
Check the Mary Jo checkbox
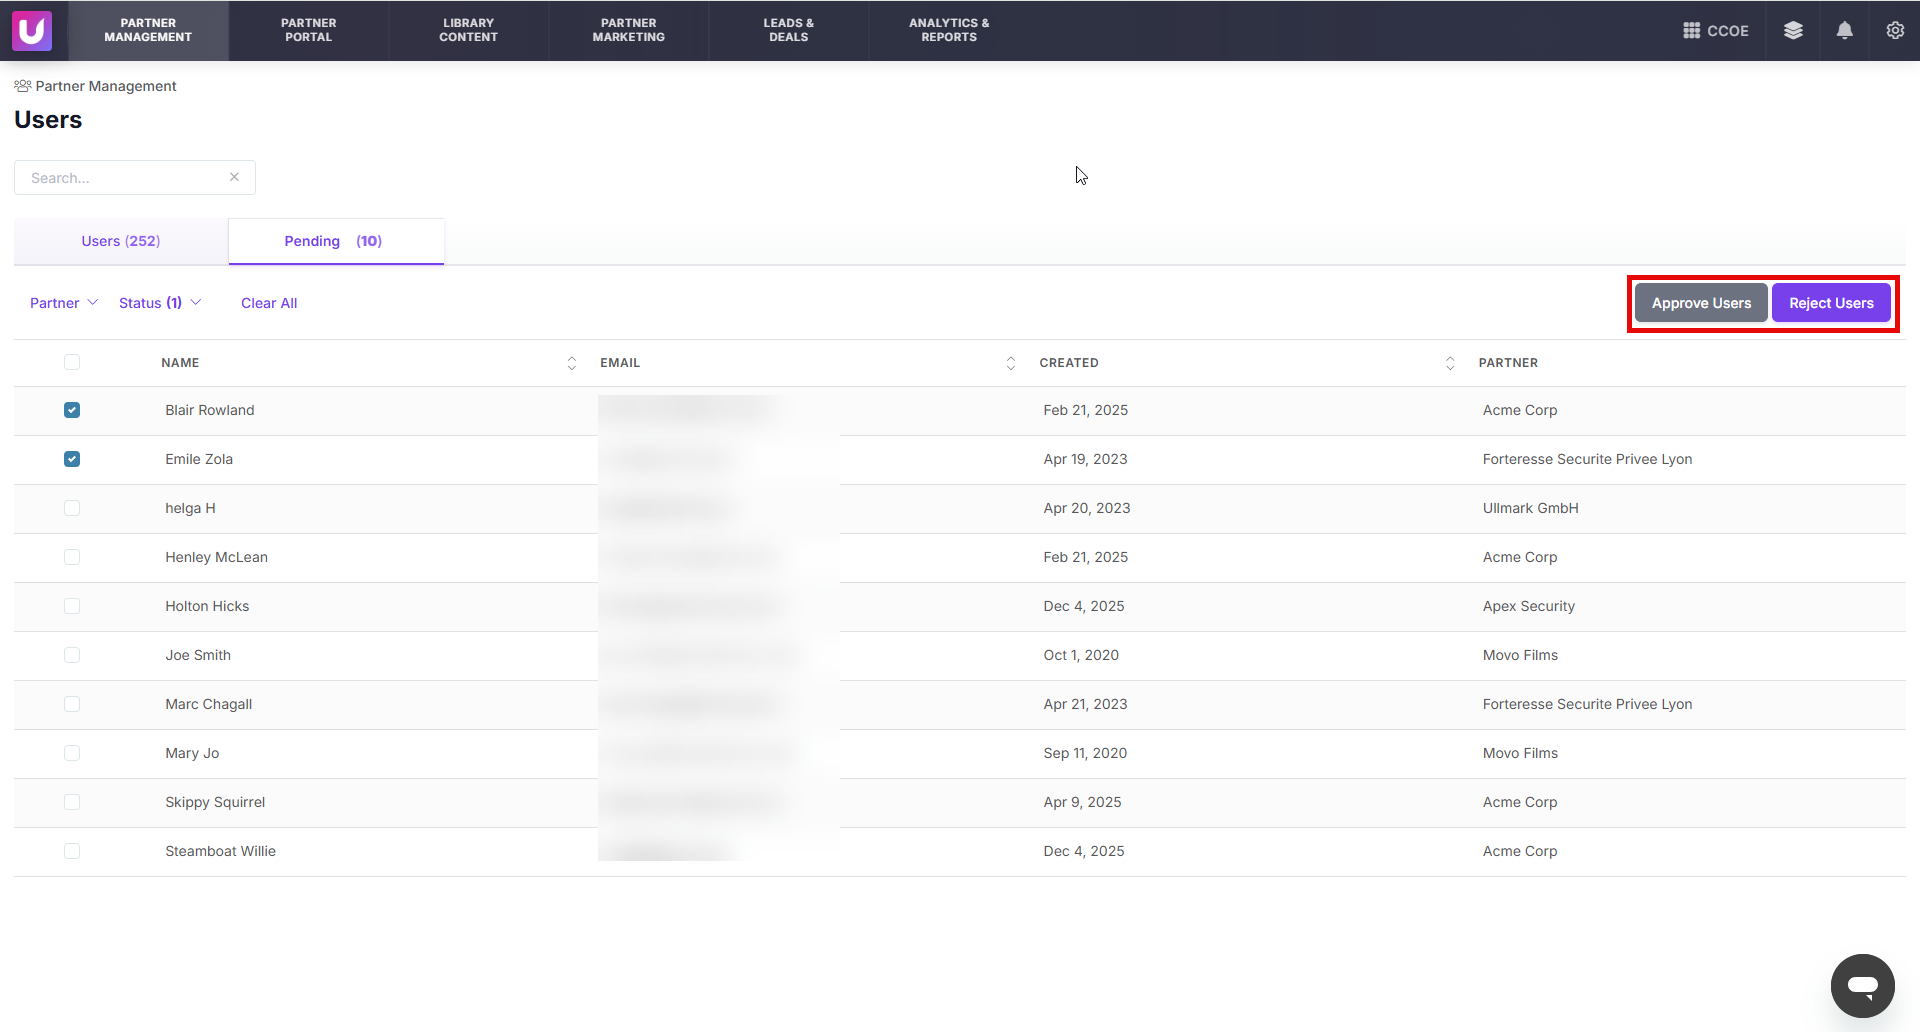pyautogui.click(x=72, y=753)
